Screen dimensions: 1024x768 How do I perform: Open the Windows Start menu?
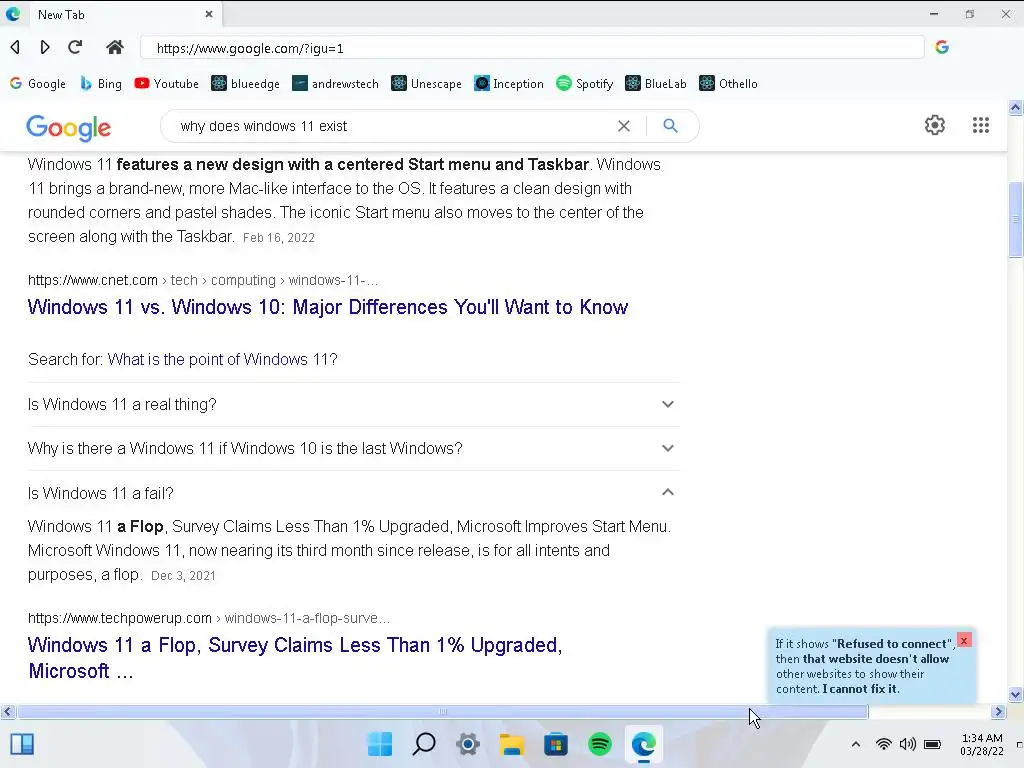(x=379, y=744)
